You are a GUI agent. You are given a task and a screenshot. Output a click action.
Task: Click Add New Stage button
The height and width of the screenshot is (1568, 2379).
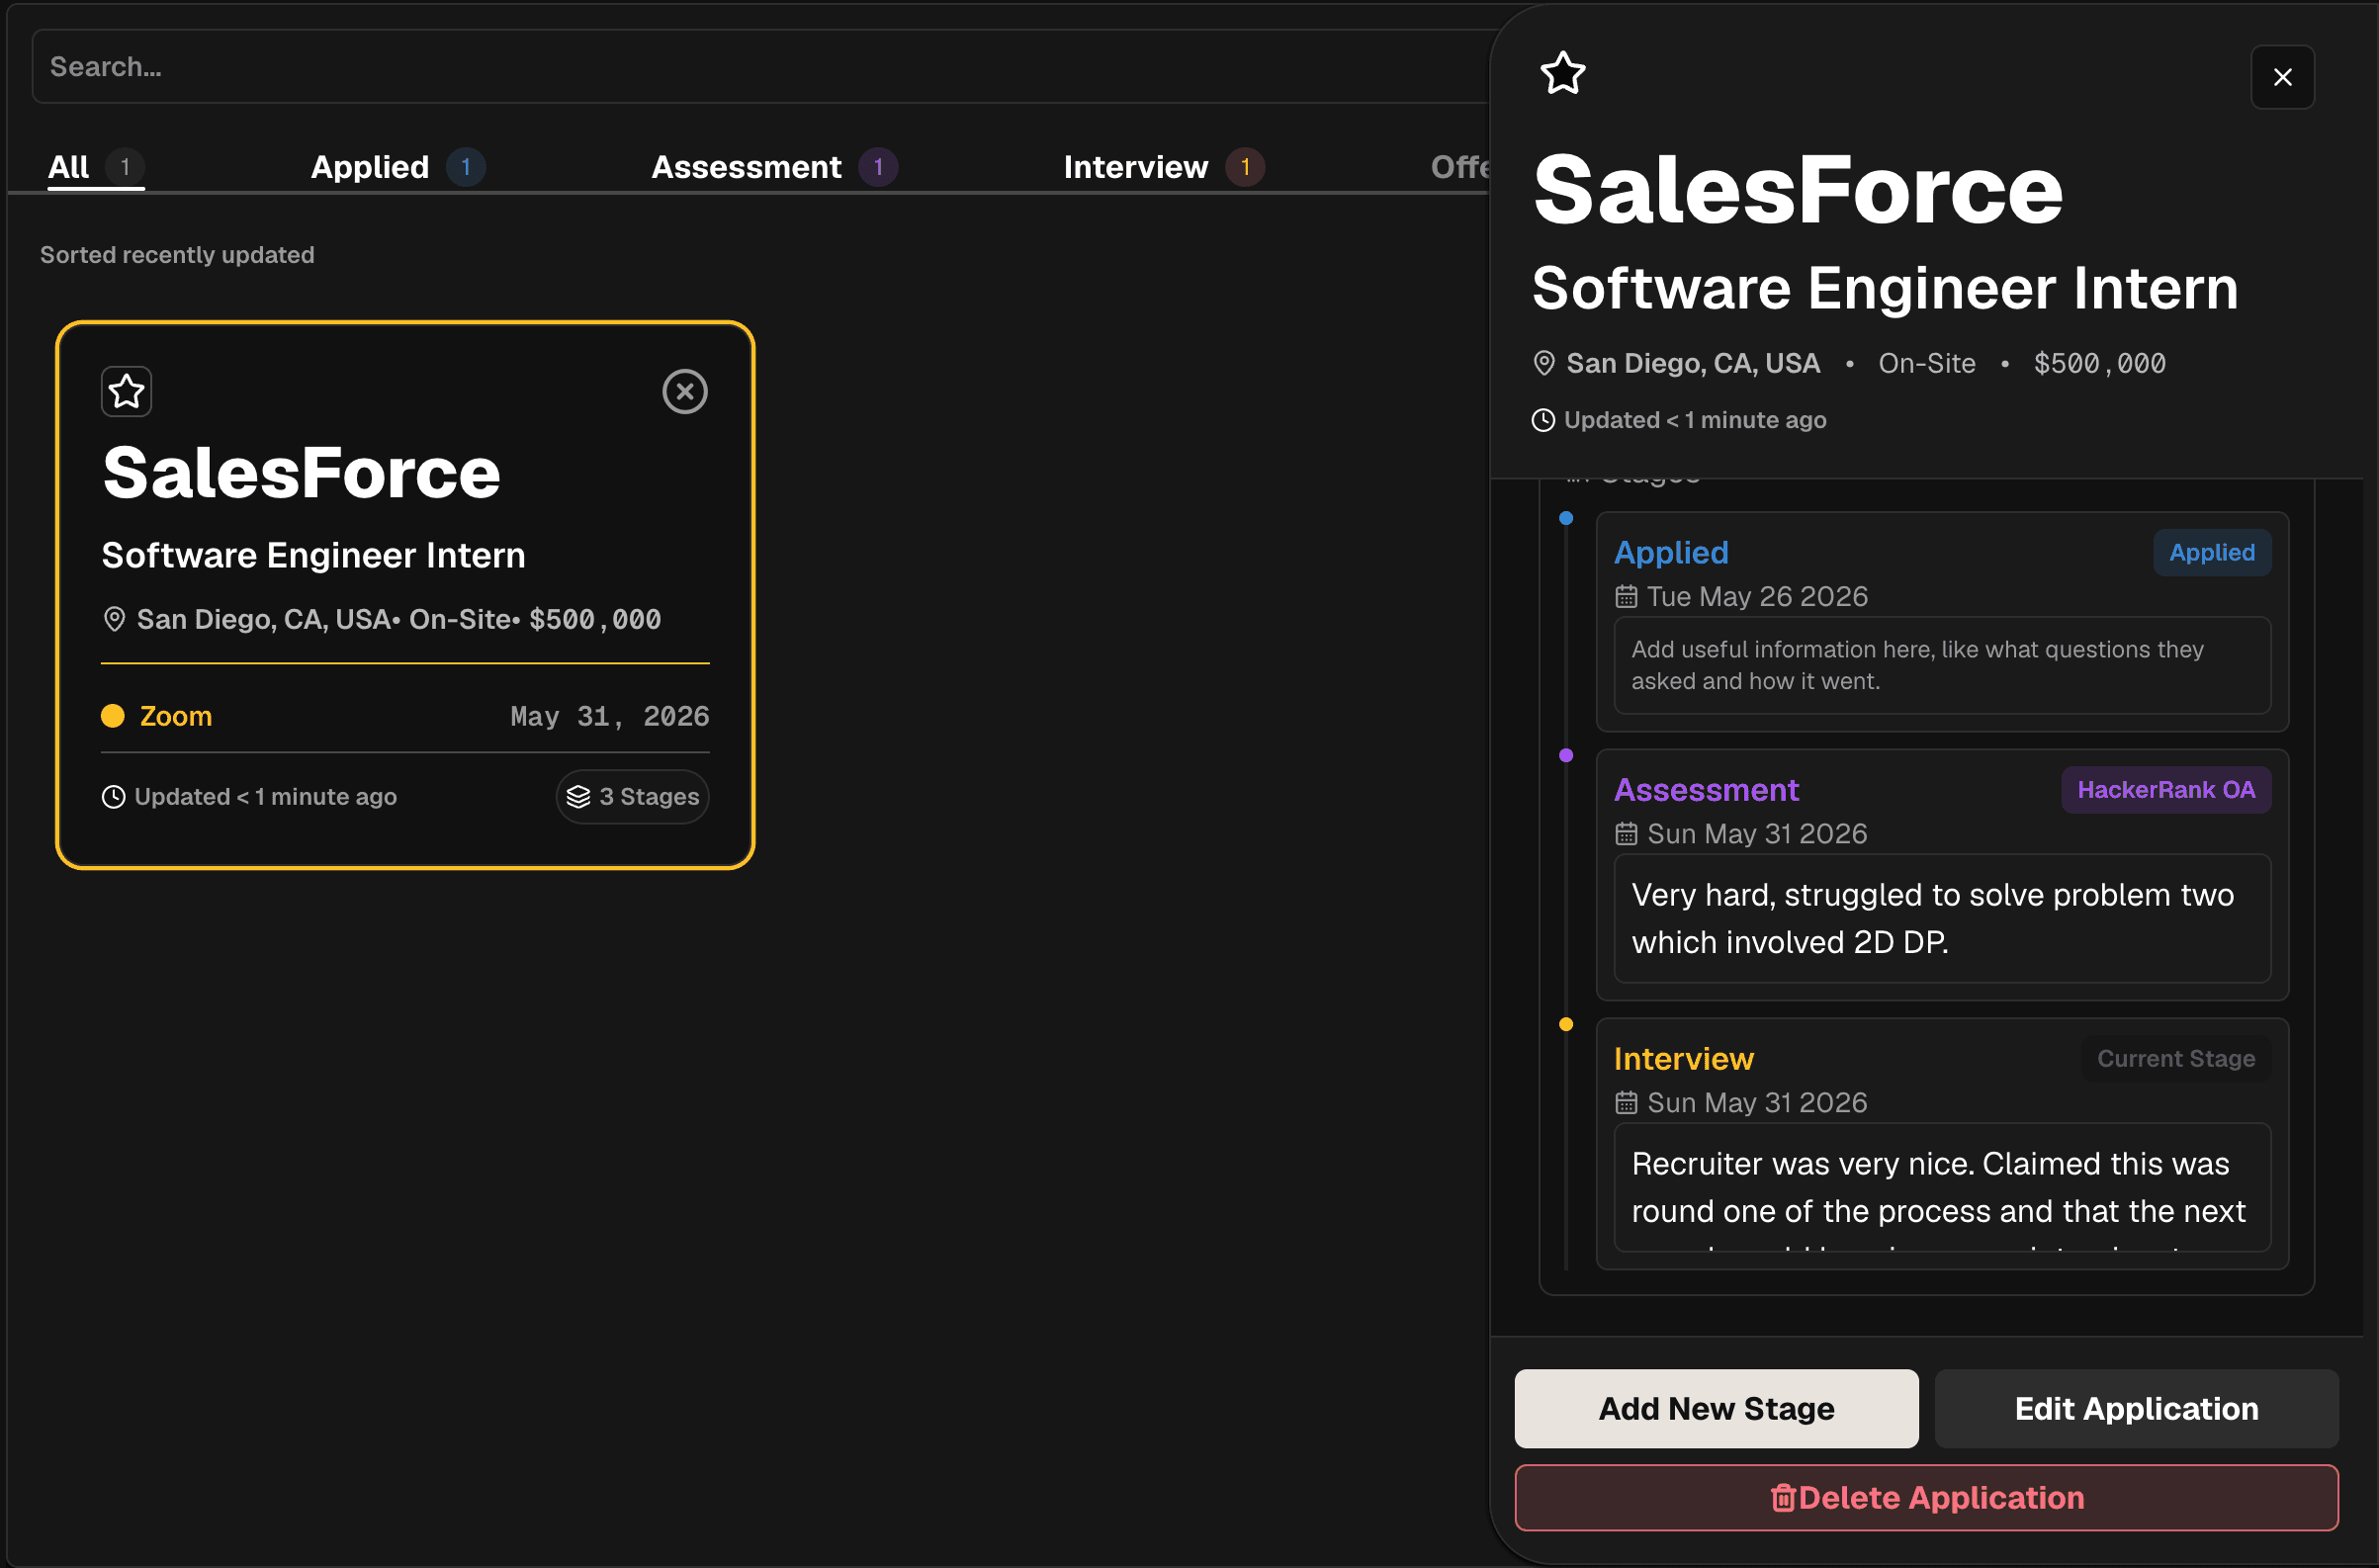click(x=1717, y=1409)
